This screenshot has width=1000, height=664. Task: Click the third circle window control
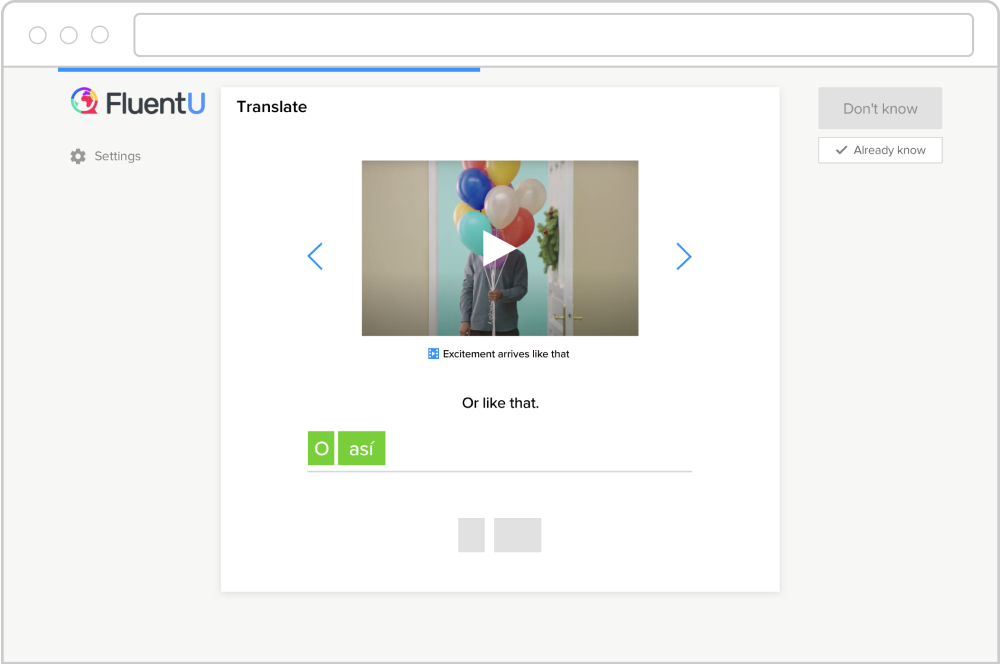[100, 35]
